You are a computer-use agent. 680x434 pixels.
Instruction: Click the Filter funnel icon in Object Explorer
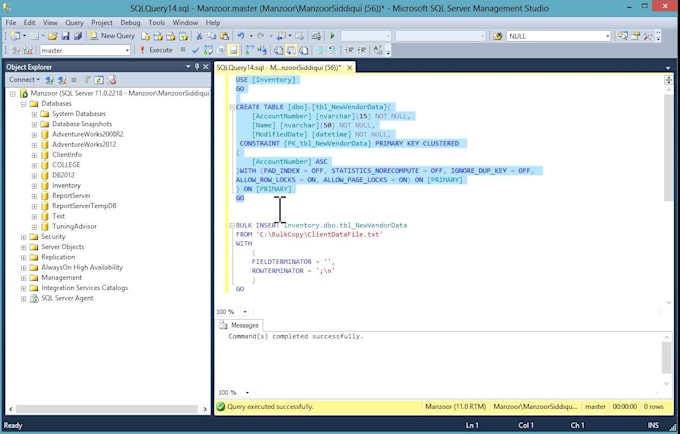(87, 80)
